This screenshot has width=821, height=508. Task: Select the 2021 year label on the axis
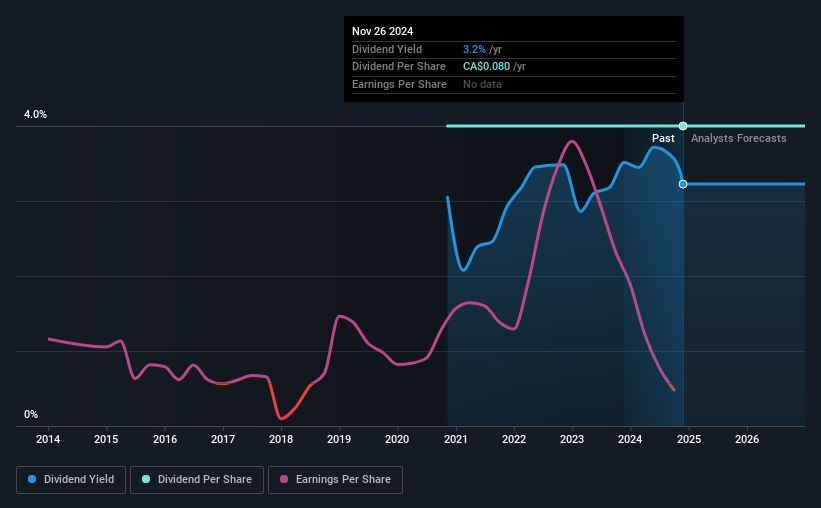(x=456, y=439)
